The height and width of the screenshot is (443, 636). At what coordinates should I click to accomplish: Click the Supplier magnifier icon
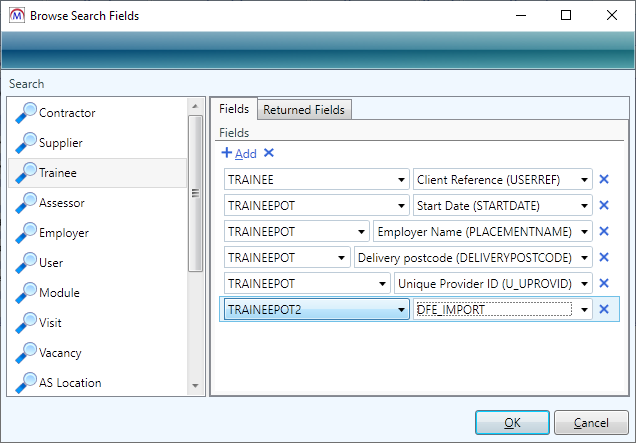point(24,142)
